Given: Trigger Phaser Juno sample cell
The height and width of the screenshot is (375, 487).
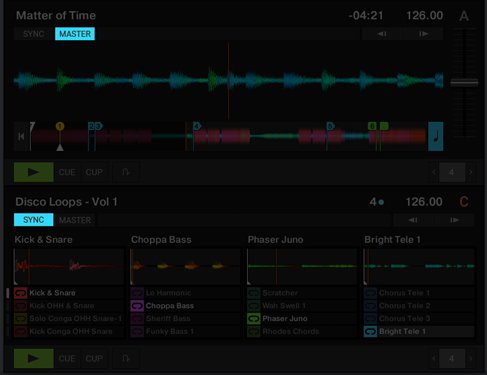Looking at the screenshot, I should tap(302, 319).
